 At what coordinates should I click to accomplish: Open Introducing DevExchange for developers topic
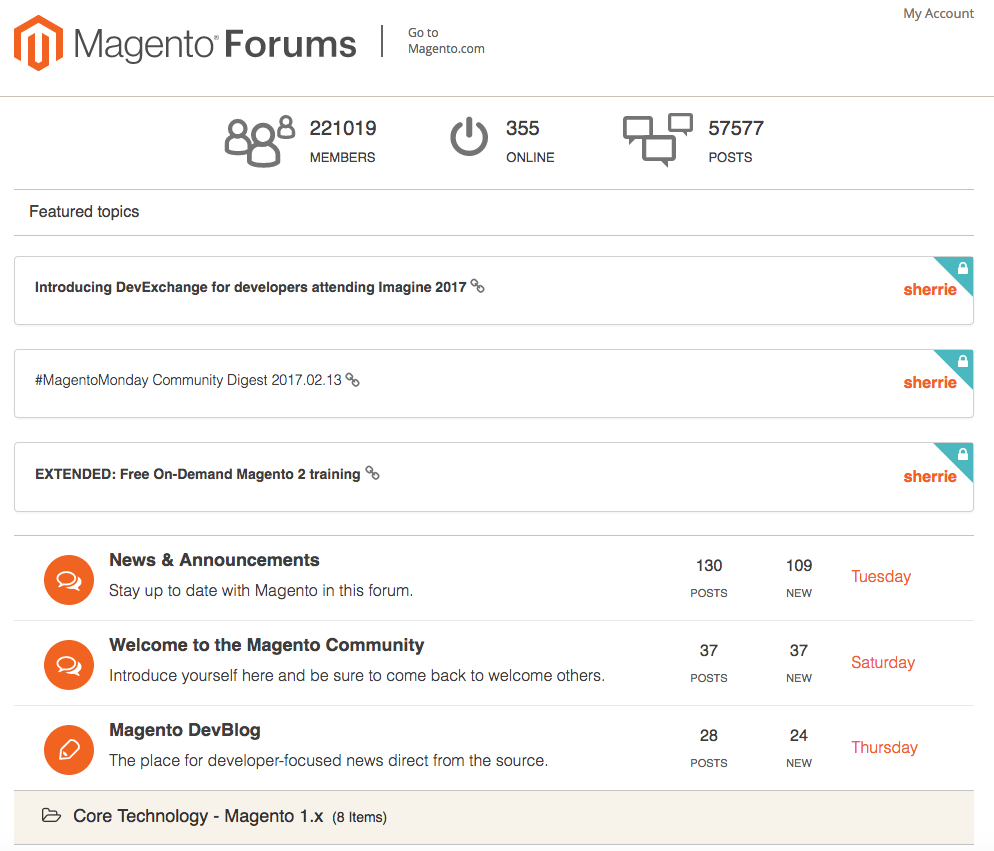click(250, 287)
